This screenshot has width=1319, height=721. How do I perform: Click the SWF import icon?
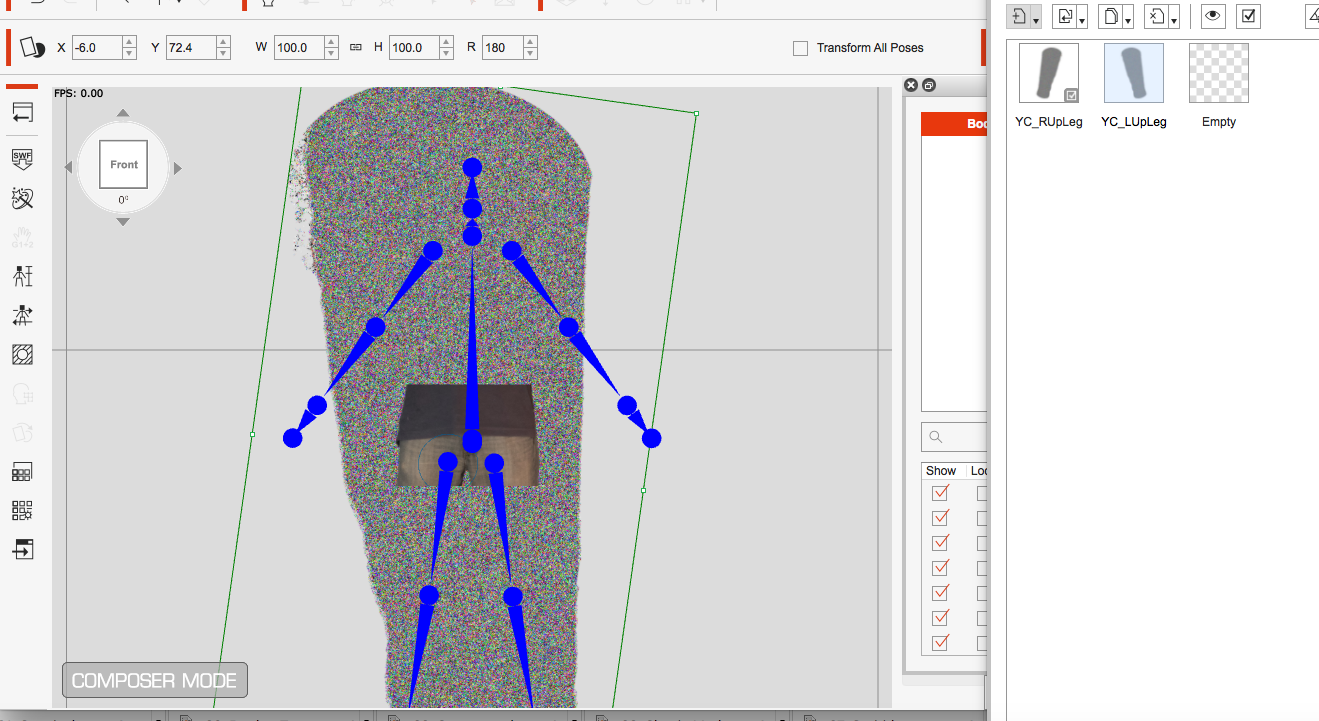tap(22, 158)
